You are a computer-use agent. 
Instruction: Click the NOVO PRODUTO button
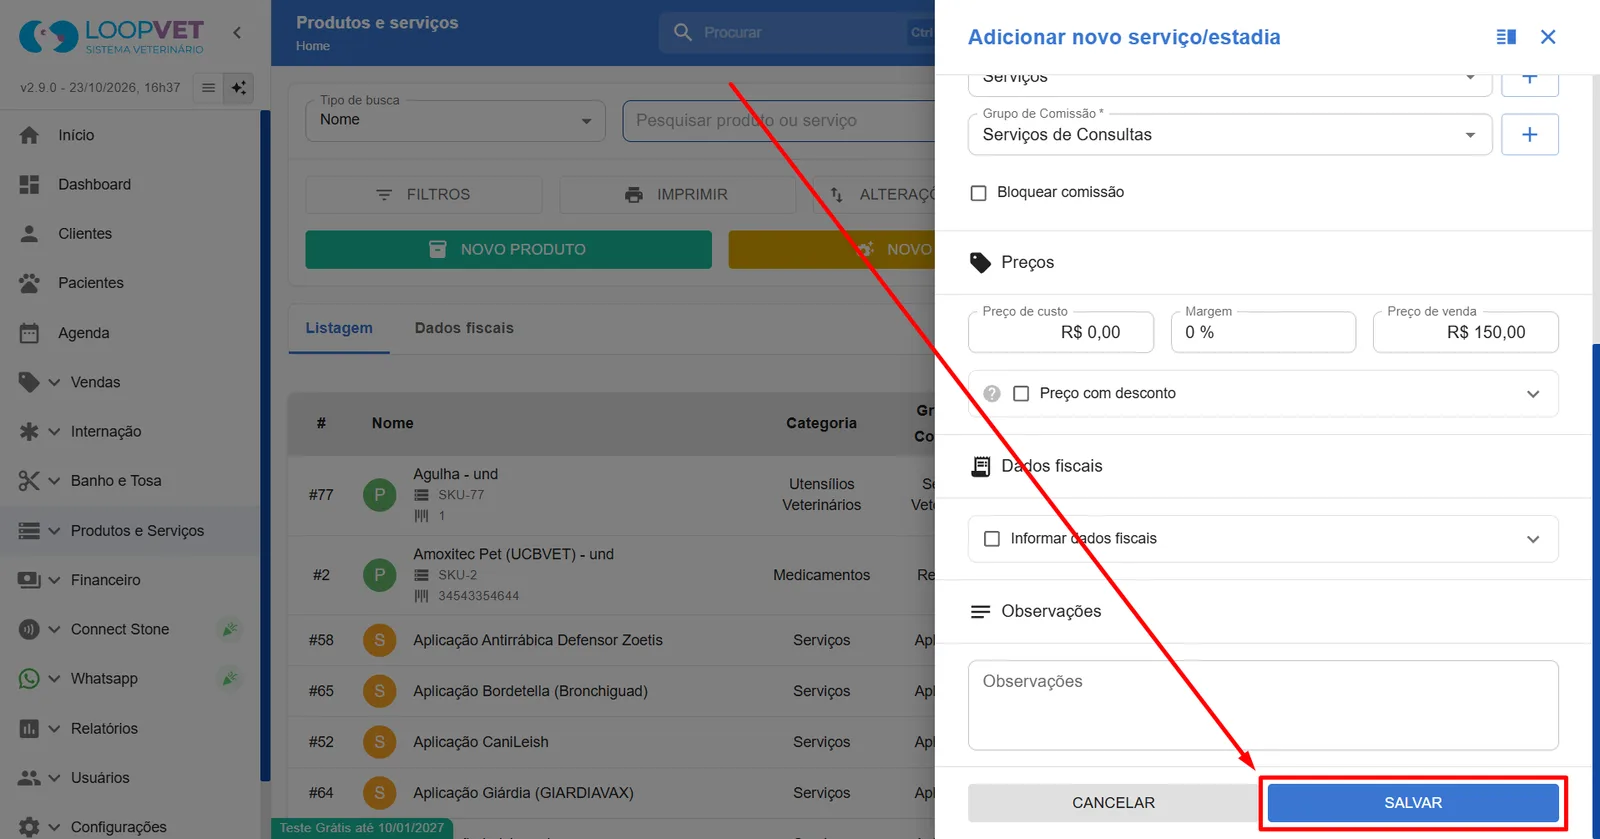pos(508,249)
